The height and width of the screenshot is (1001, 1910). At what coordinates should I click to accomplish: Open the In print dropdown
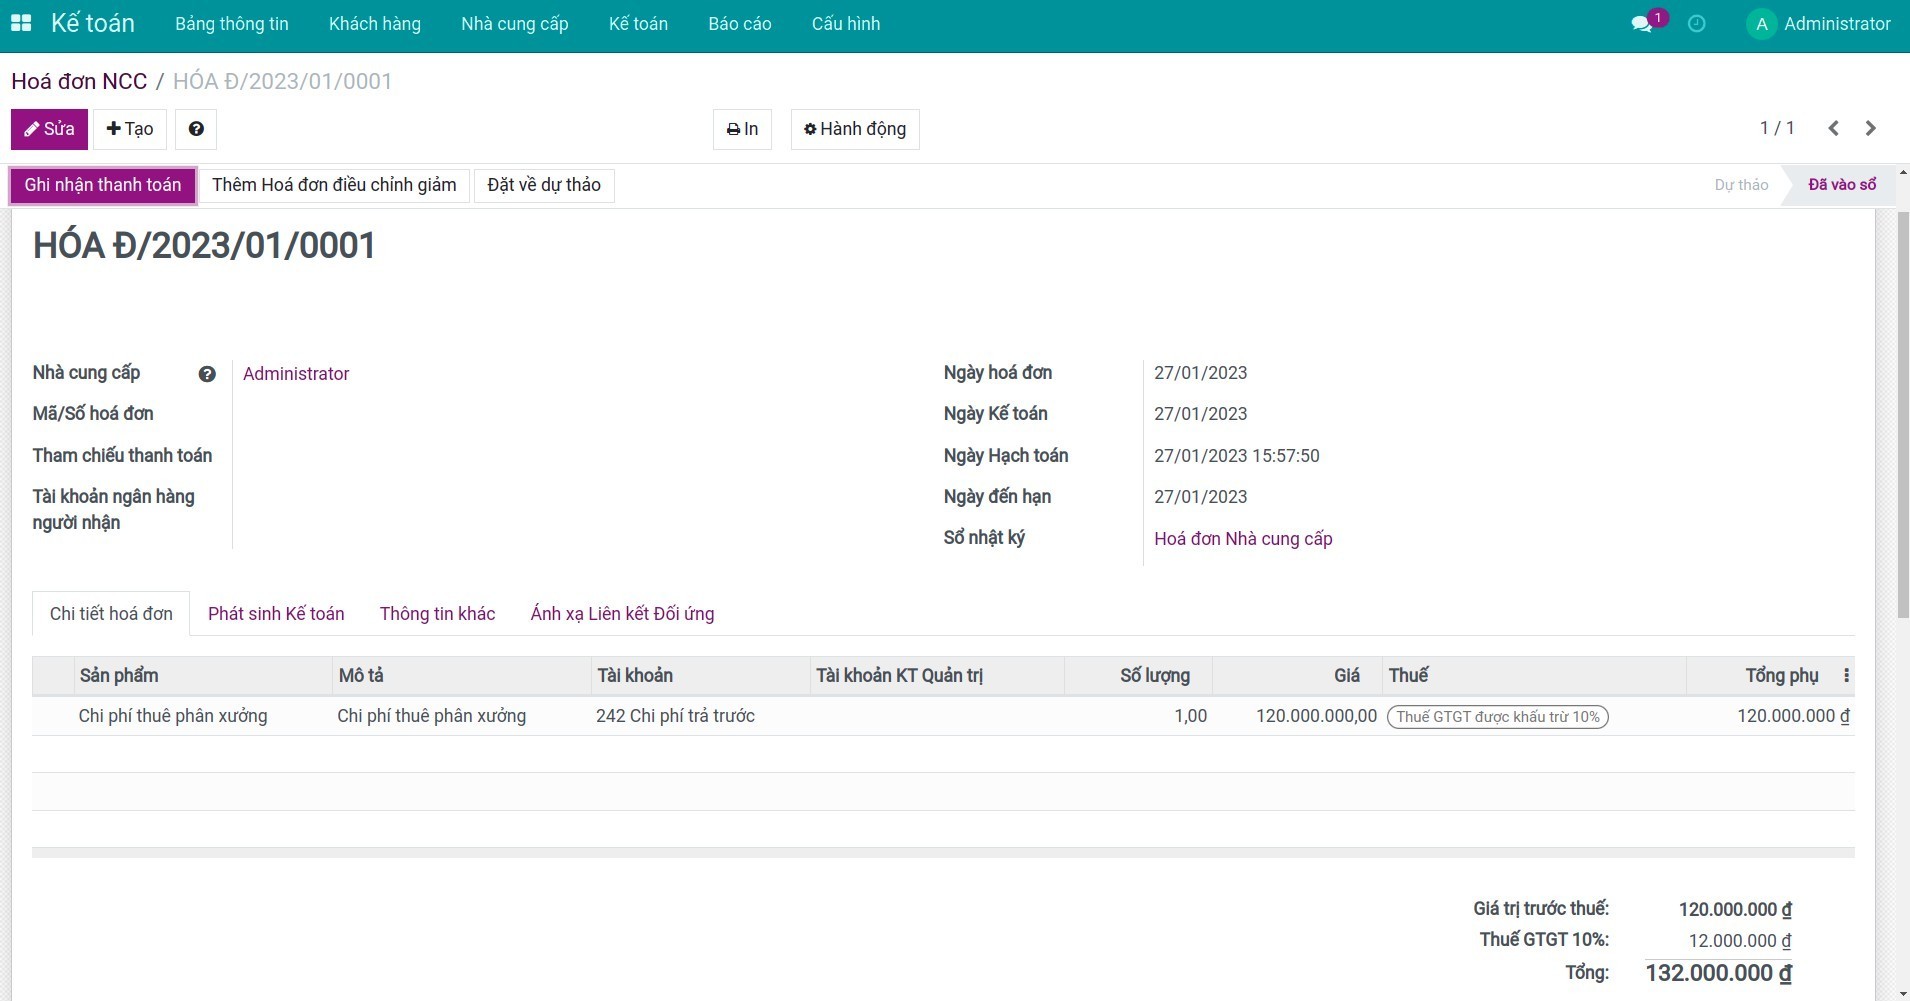point(742,129)
